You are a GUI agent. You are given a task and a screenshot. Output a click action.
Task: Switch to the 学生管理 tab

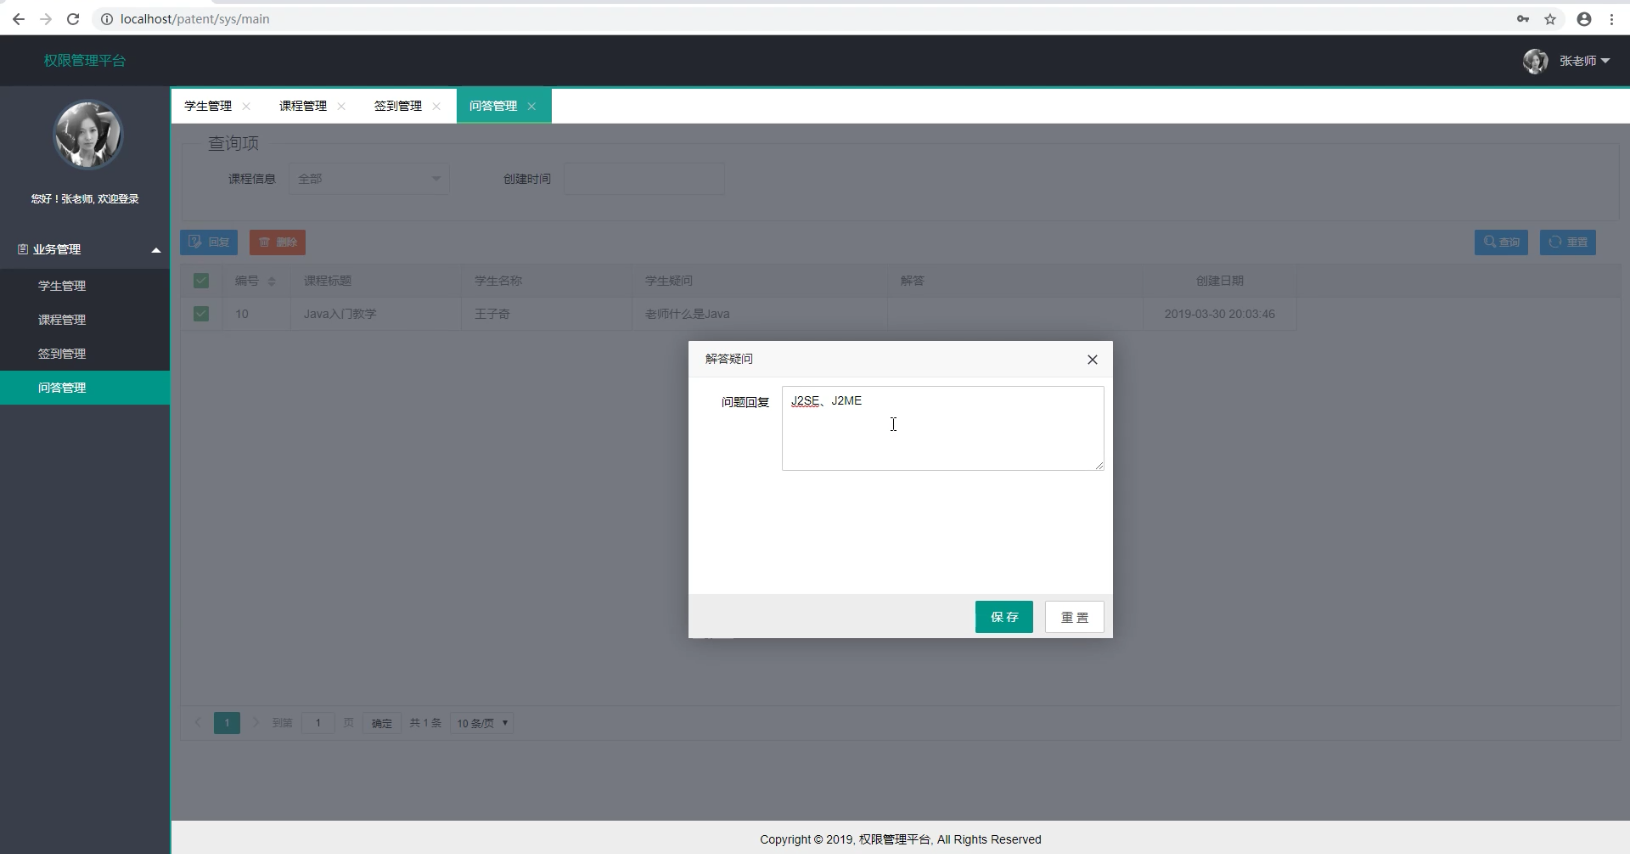pyautogui.click(x=208, y=106)
